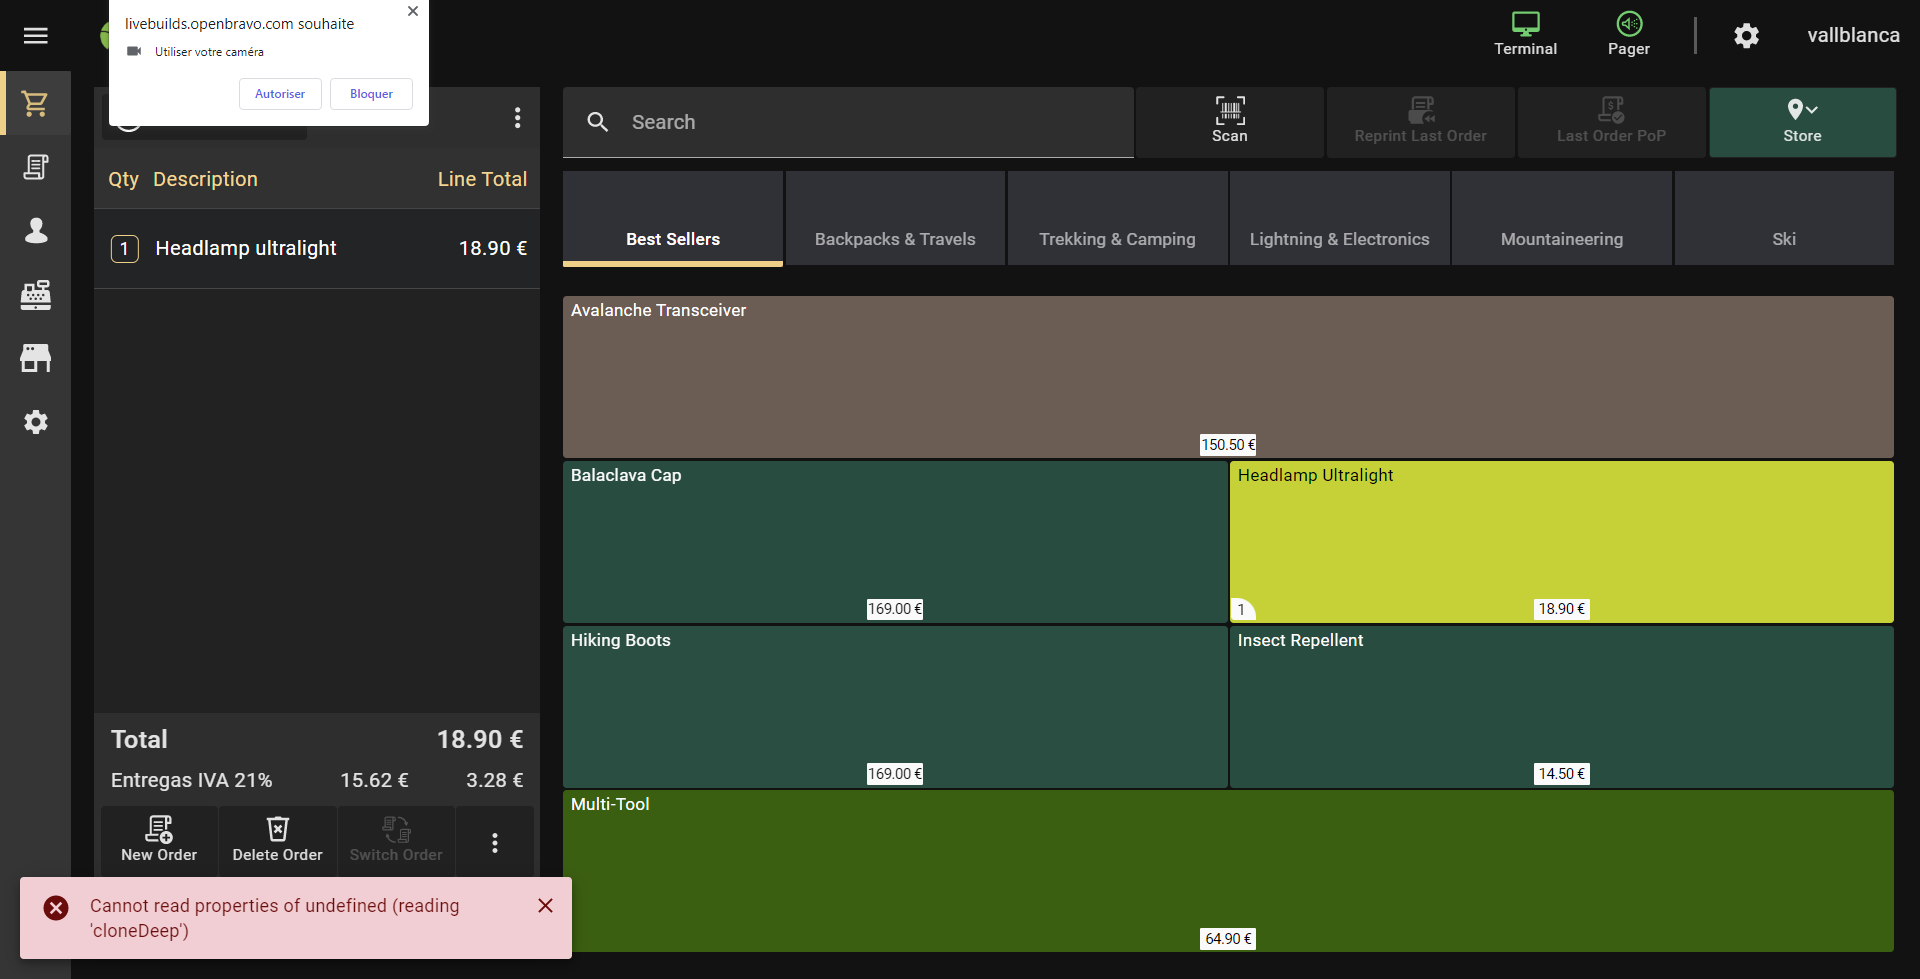Open the receipts sidebar icon
Viewport: 1920px width, 979px height.
point(36,167)
